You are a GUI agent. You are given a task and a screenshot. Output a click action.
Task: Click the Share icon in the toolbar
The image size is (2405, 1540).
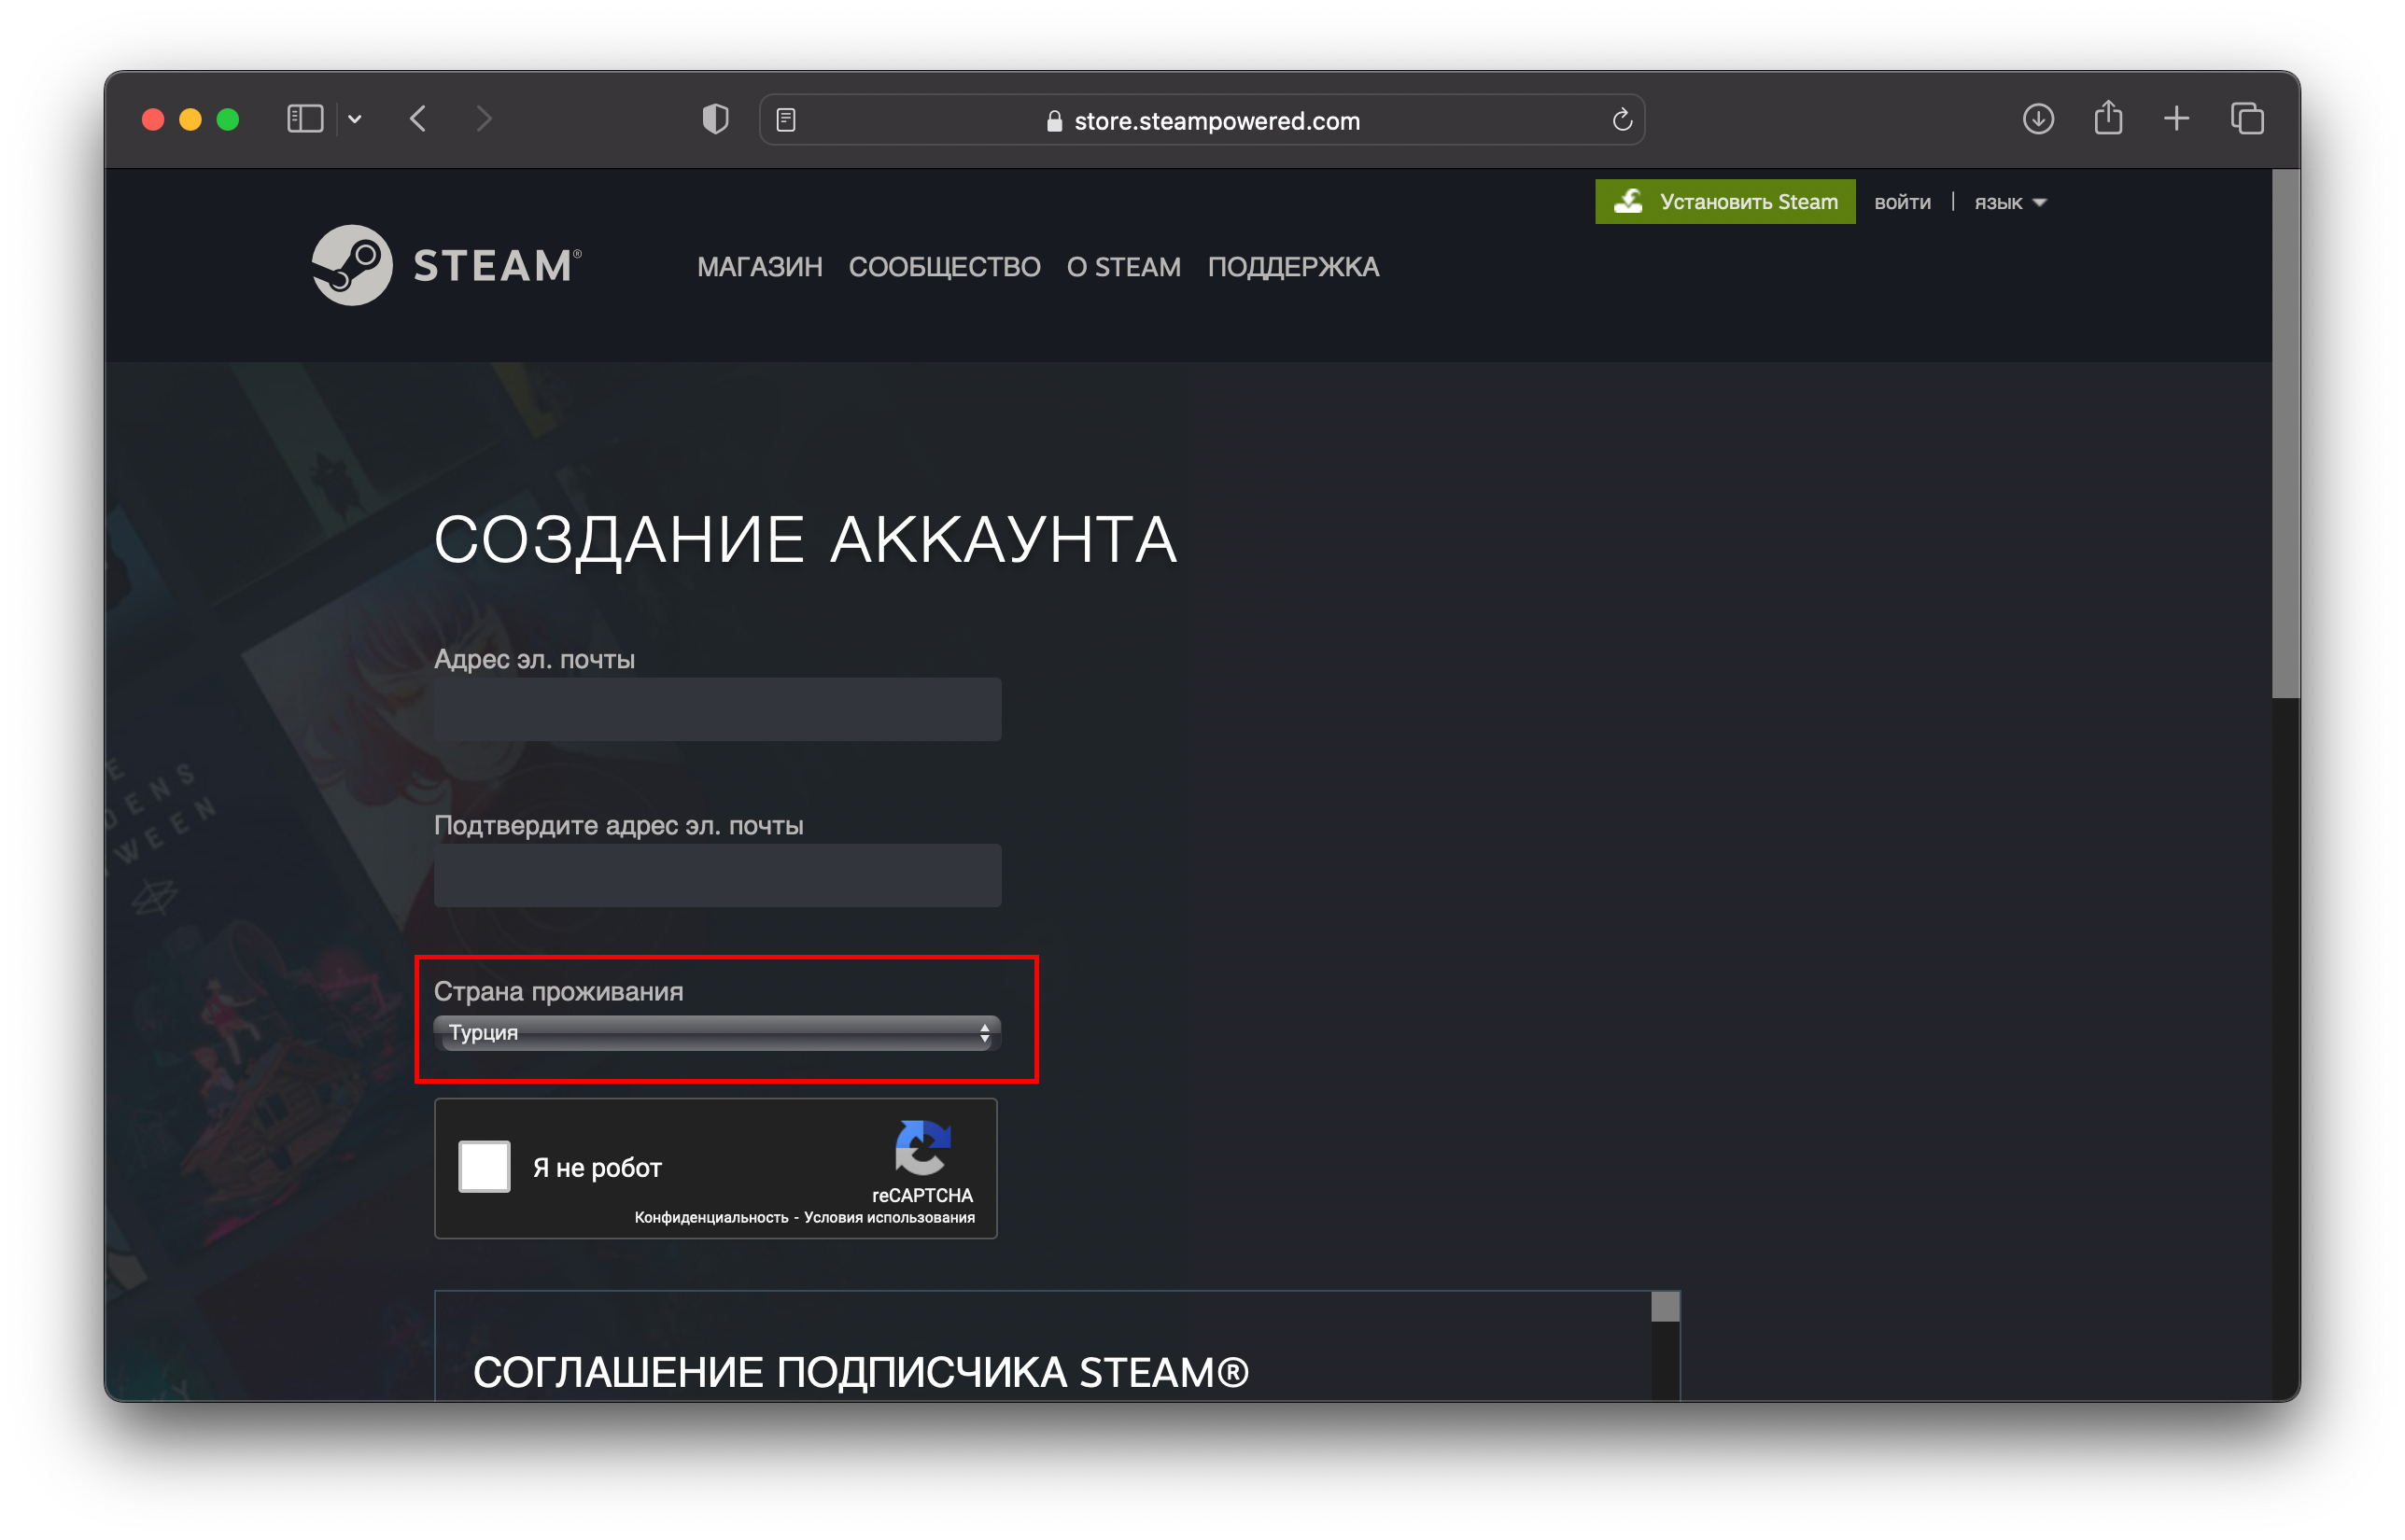(2108, 118)
